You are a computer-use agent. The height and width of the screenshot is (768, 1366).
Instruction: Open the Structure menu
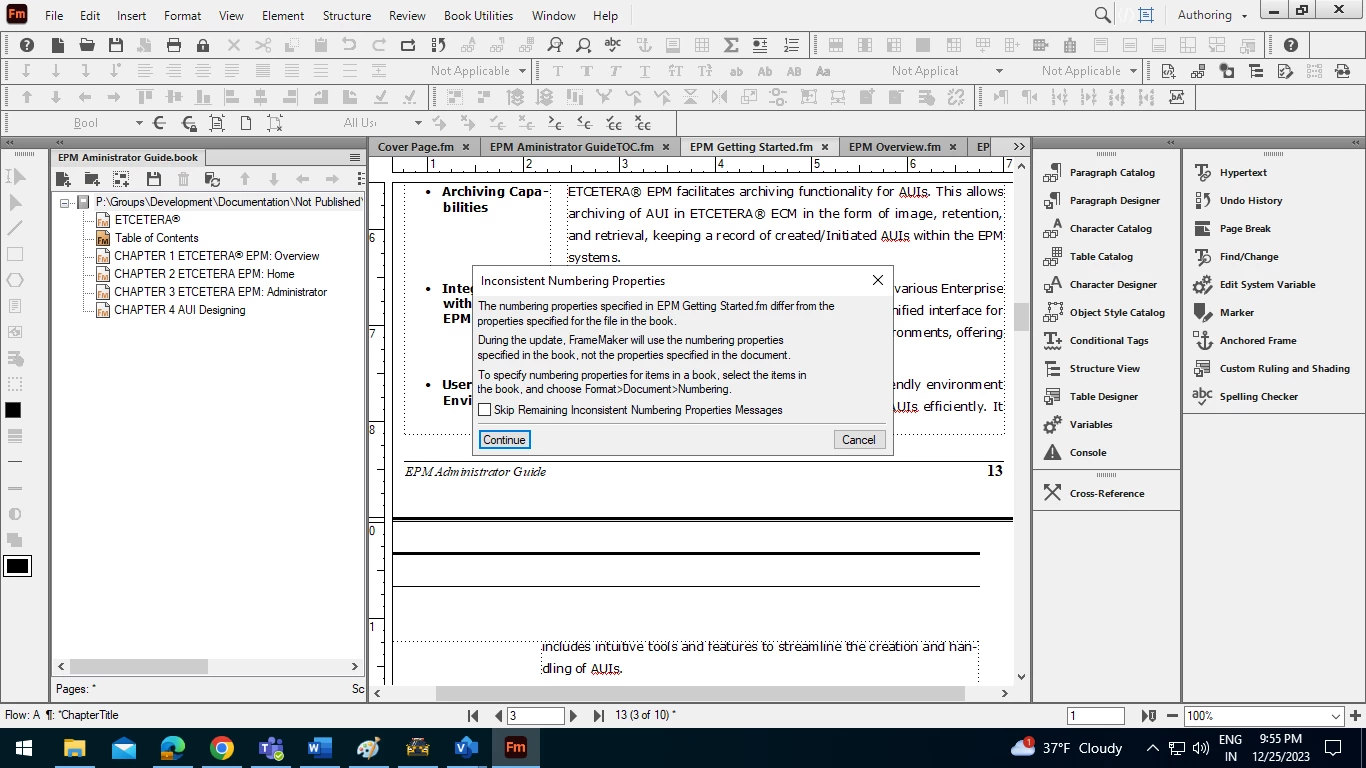[x=347, y=16]
